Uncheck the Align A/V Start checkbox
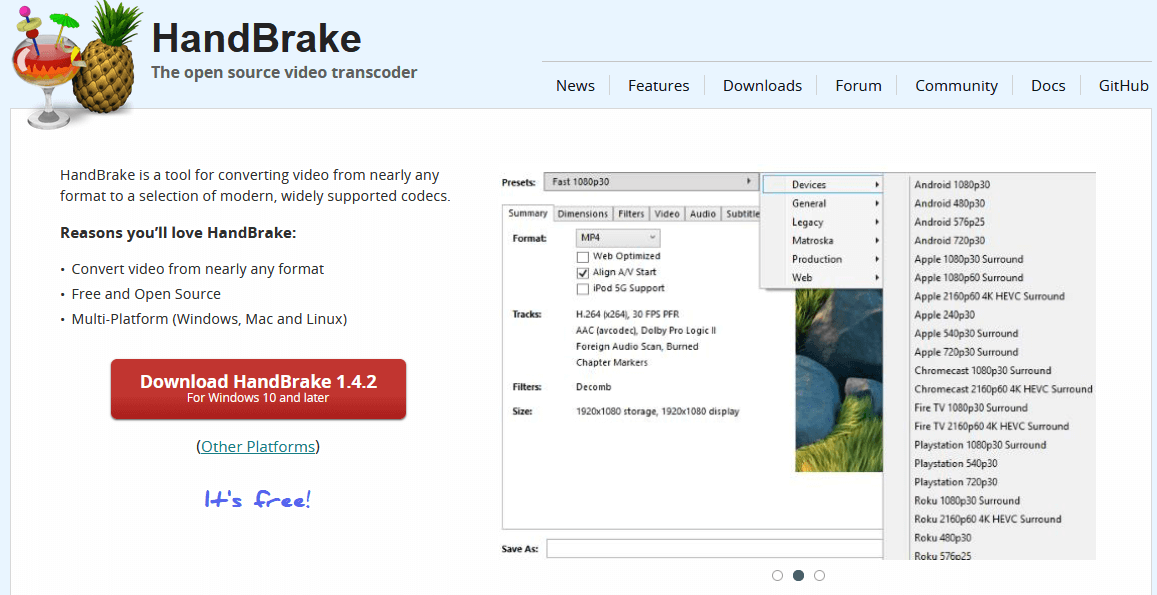This screenshot has width=1157, height=595. (x=583, y=272)
